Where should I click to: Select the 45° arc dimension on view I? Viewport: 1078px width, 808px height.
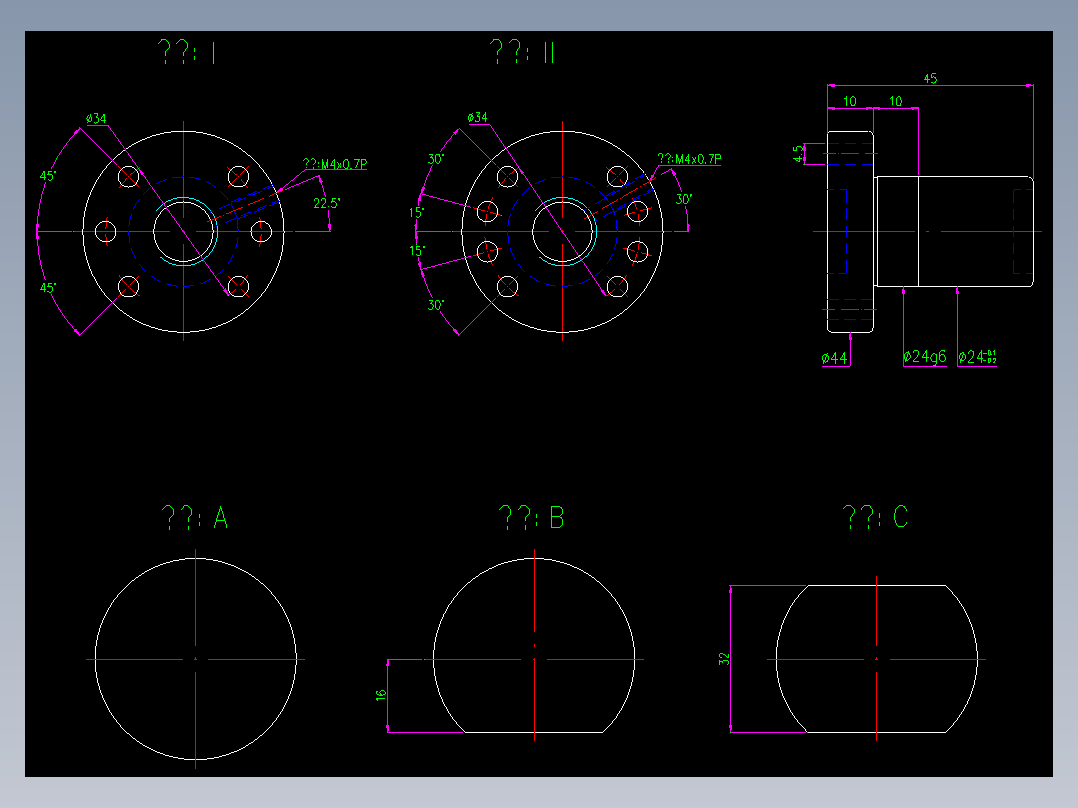tap(47, 174)
